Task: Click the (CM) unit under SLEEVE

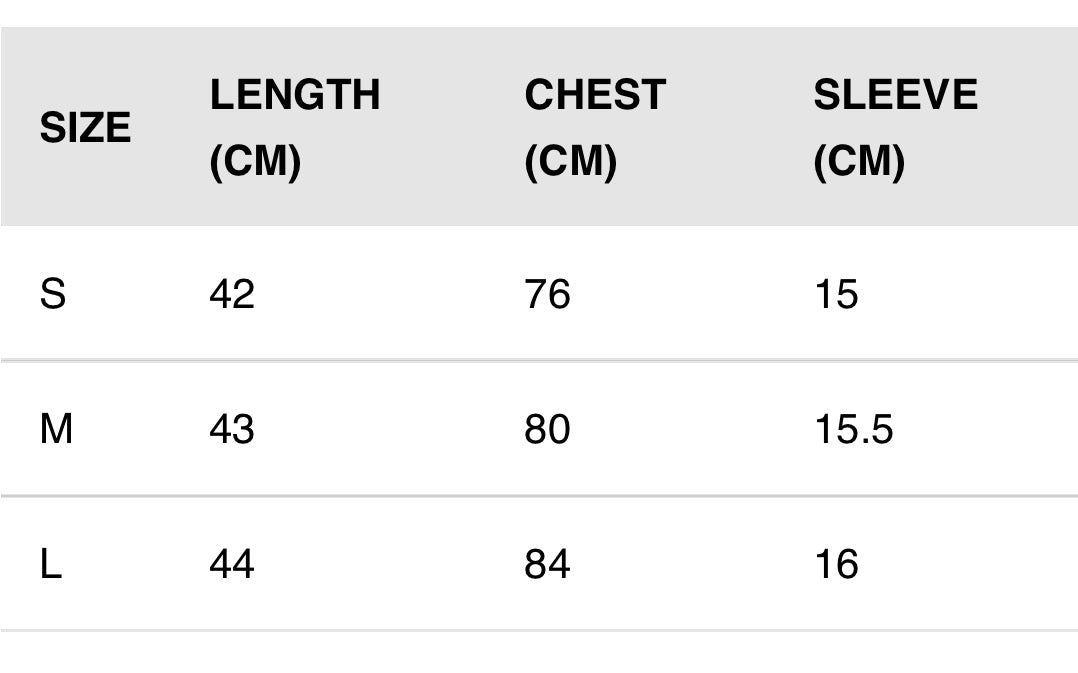Action: click(859, 161)
